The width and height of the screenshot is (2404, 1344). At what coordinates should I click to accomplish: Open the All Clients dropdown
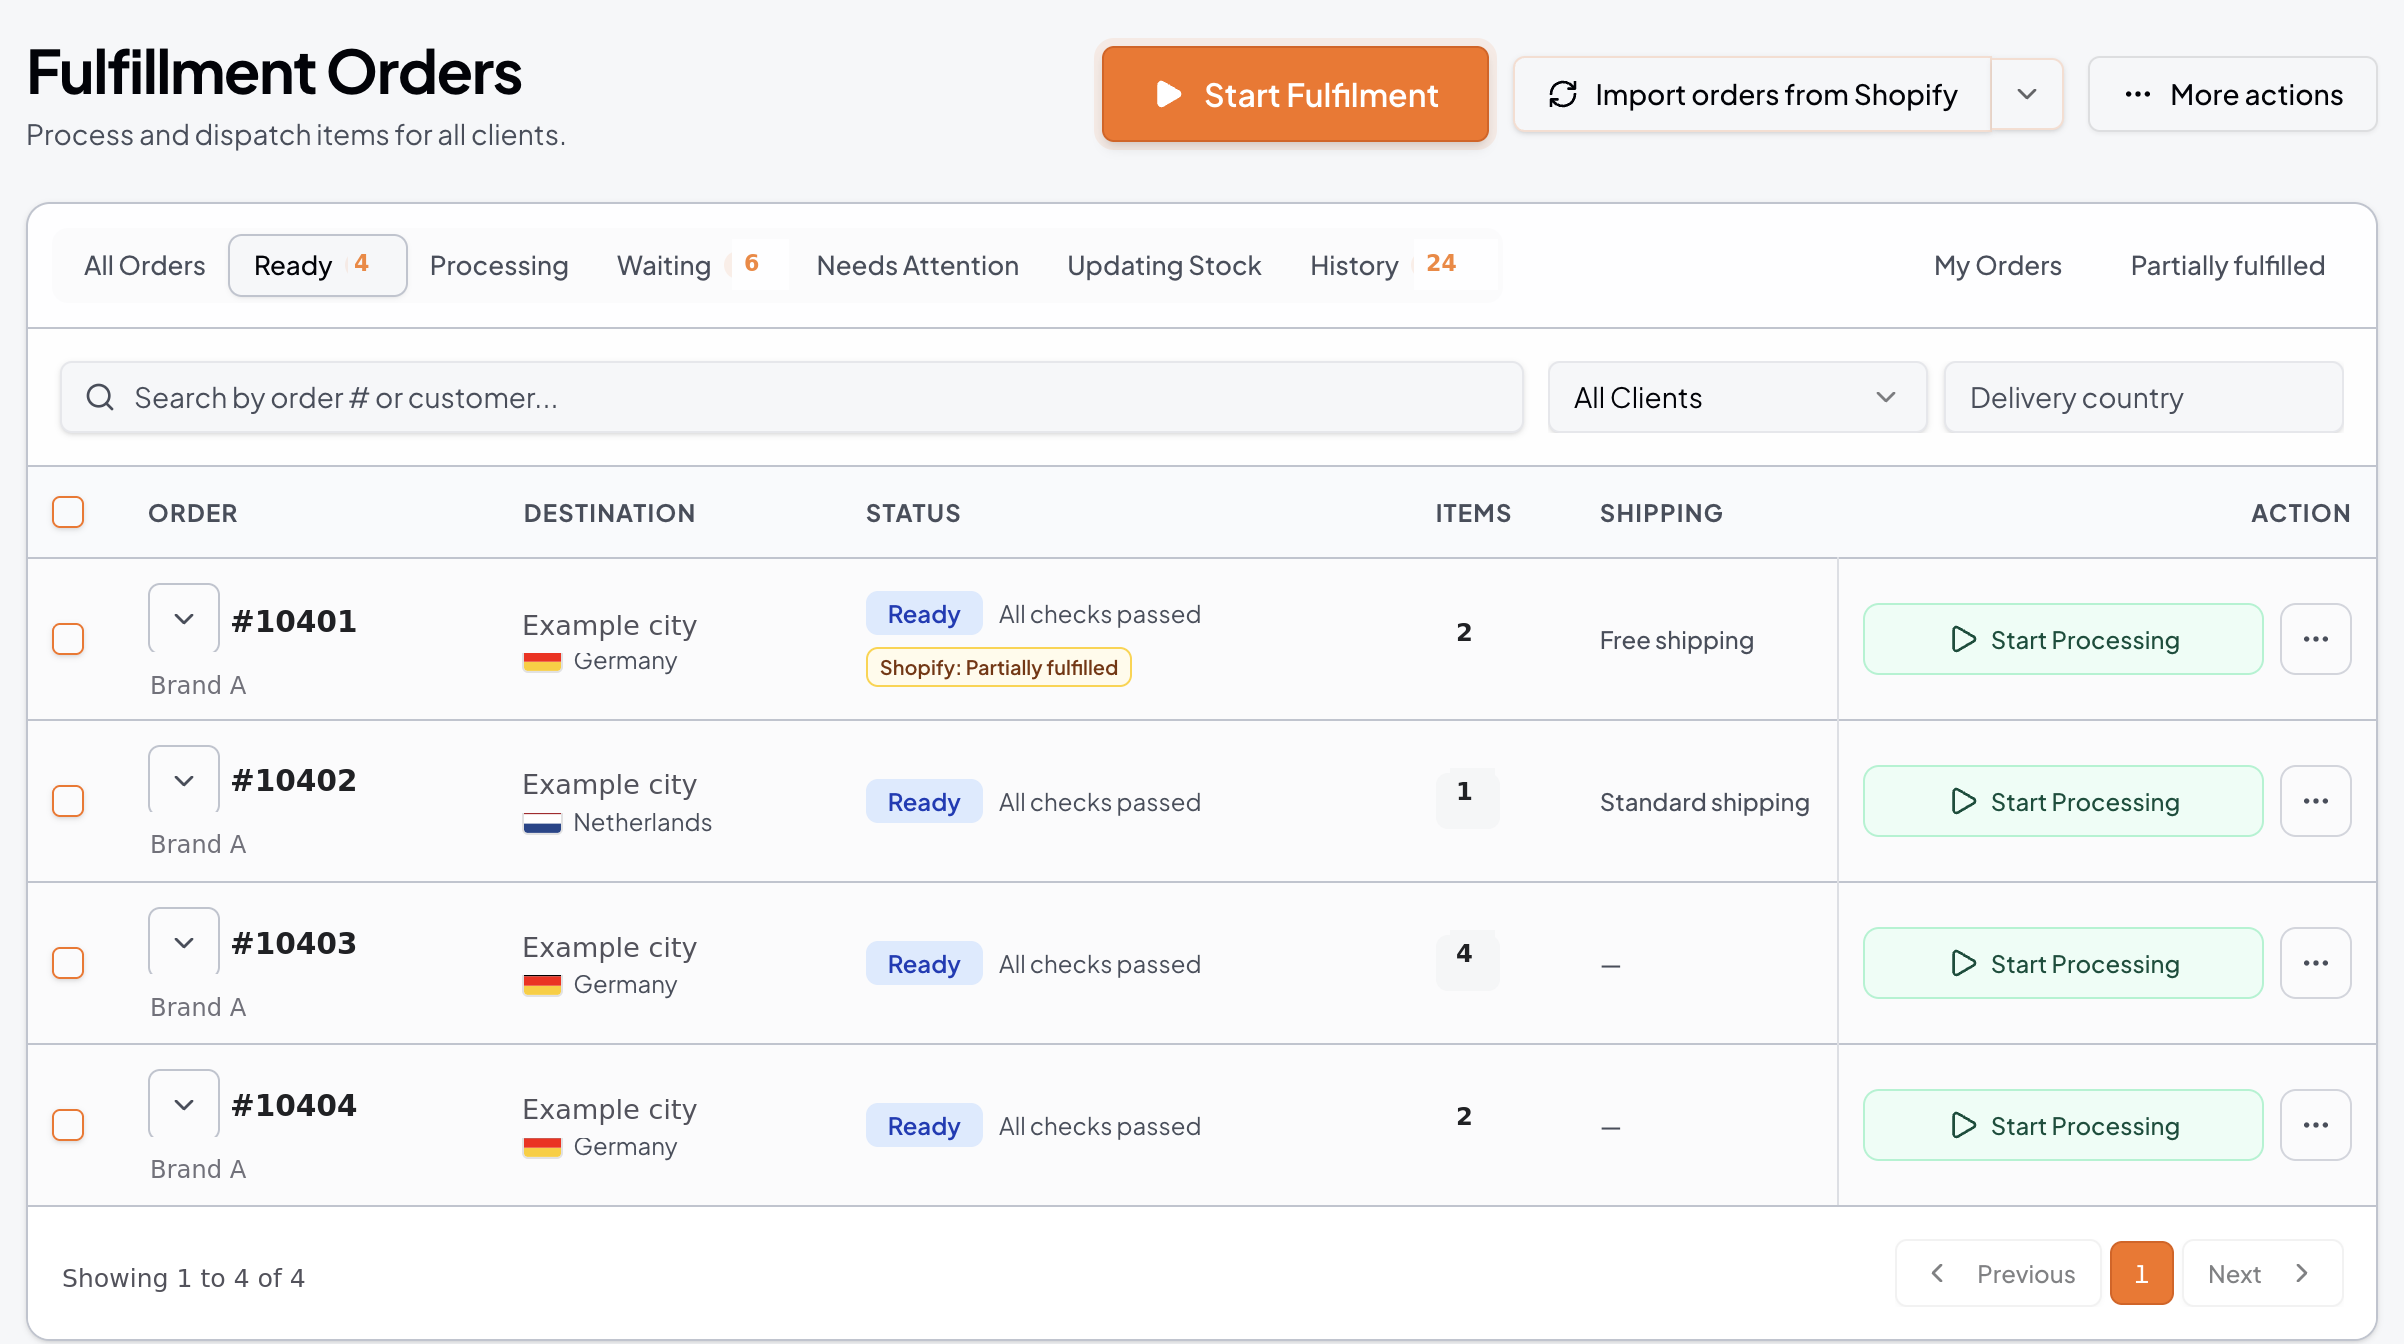coord(1737,397)
